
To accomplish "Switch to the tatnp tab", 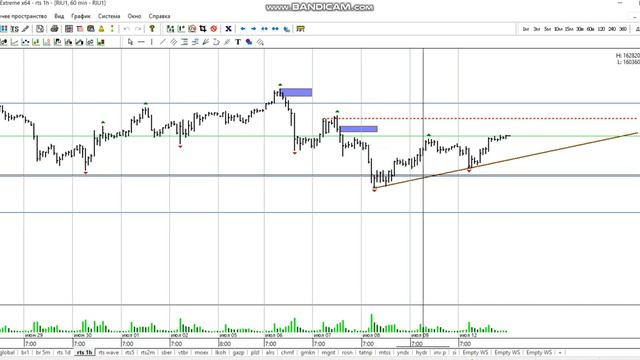I will (365, 352).
